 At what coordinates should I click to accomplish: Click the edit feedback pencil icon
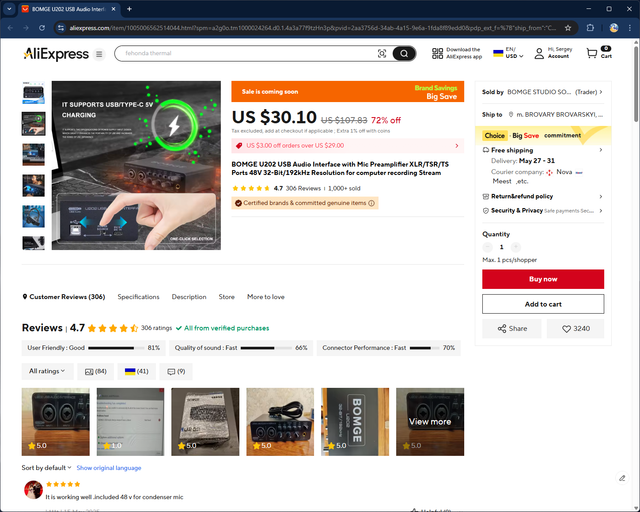(622, 478)
